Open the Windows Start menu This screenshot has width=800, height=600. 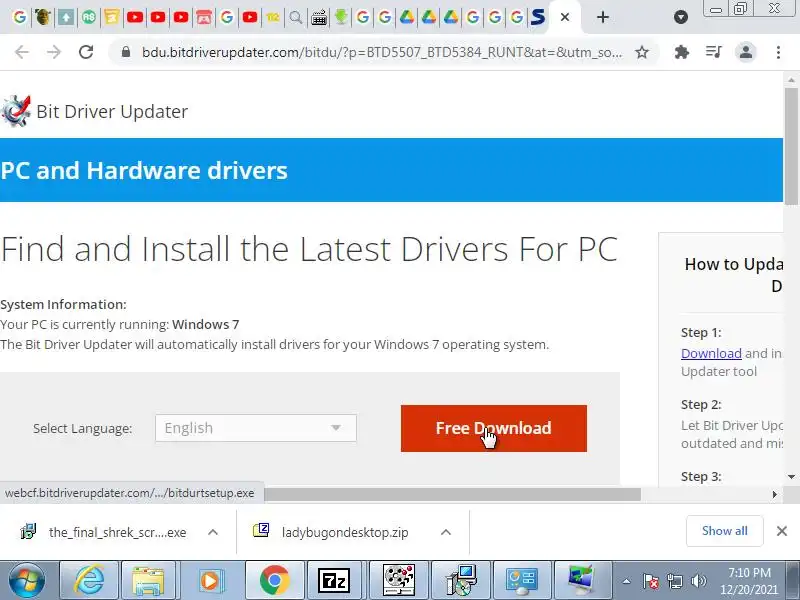tap(27, 580)
